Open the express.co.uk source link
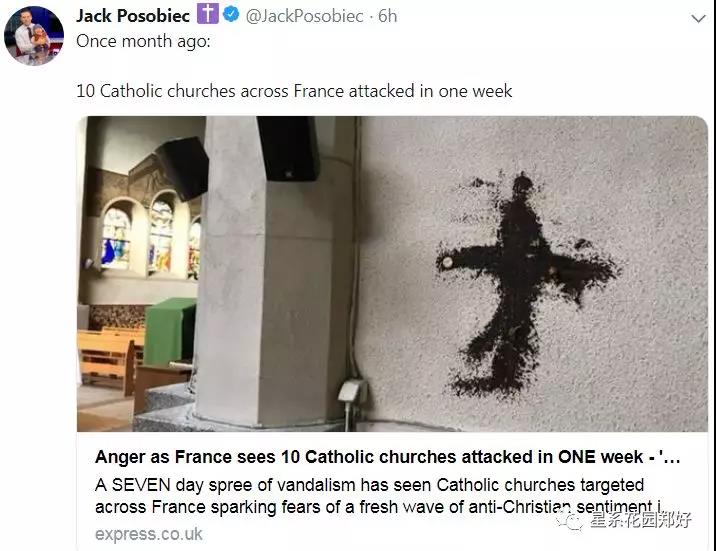Image resolution: width=716 pixels, height=551 pixels. point(148,534)
